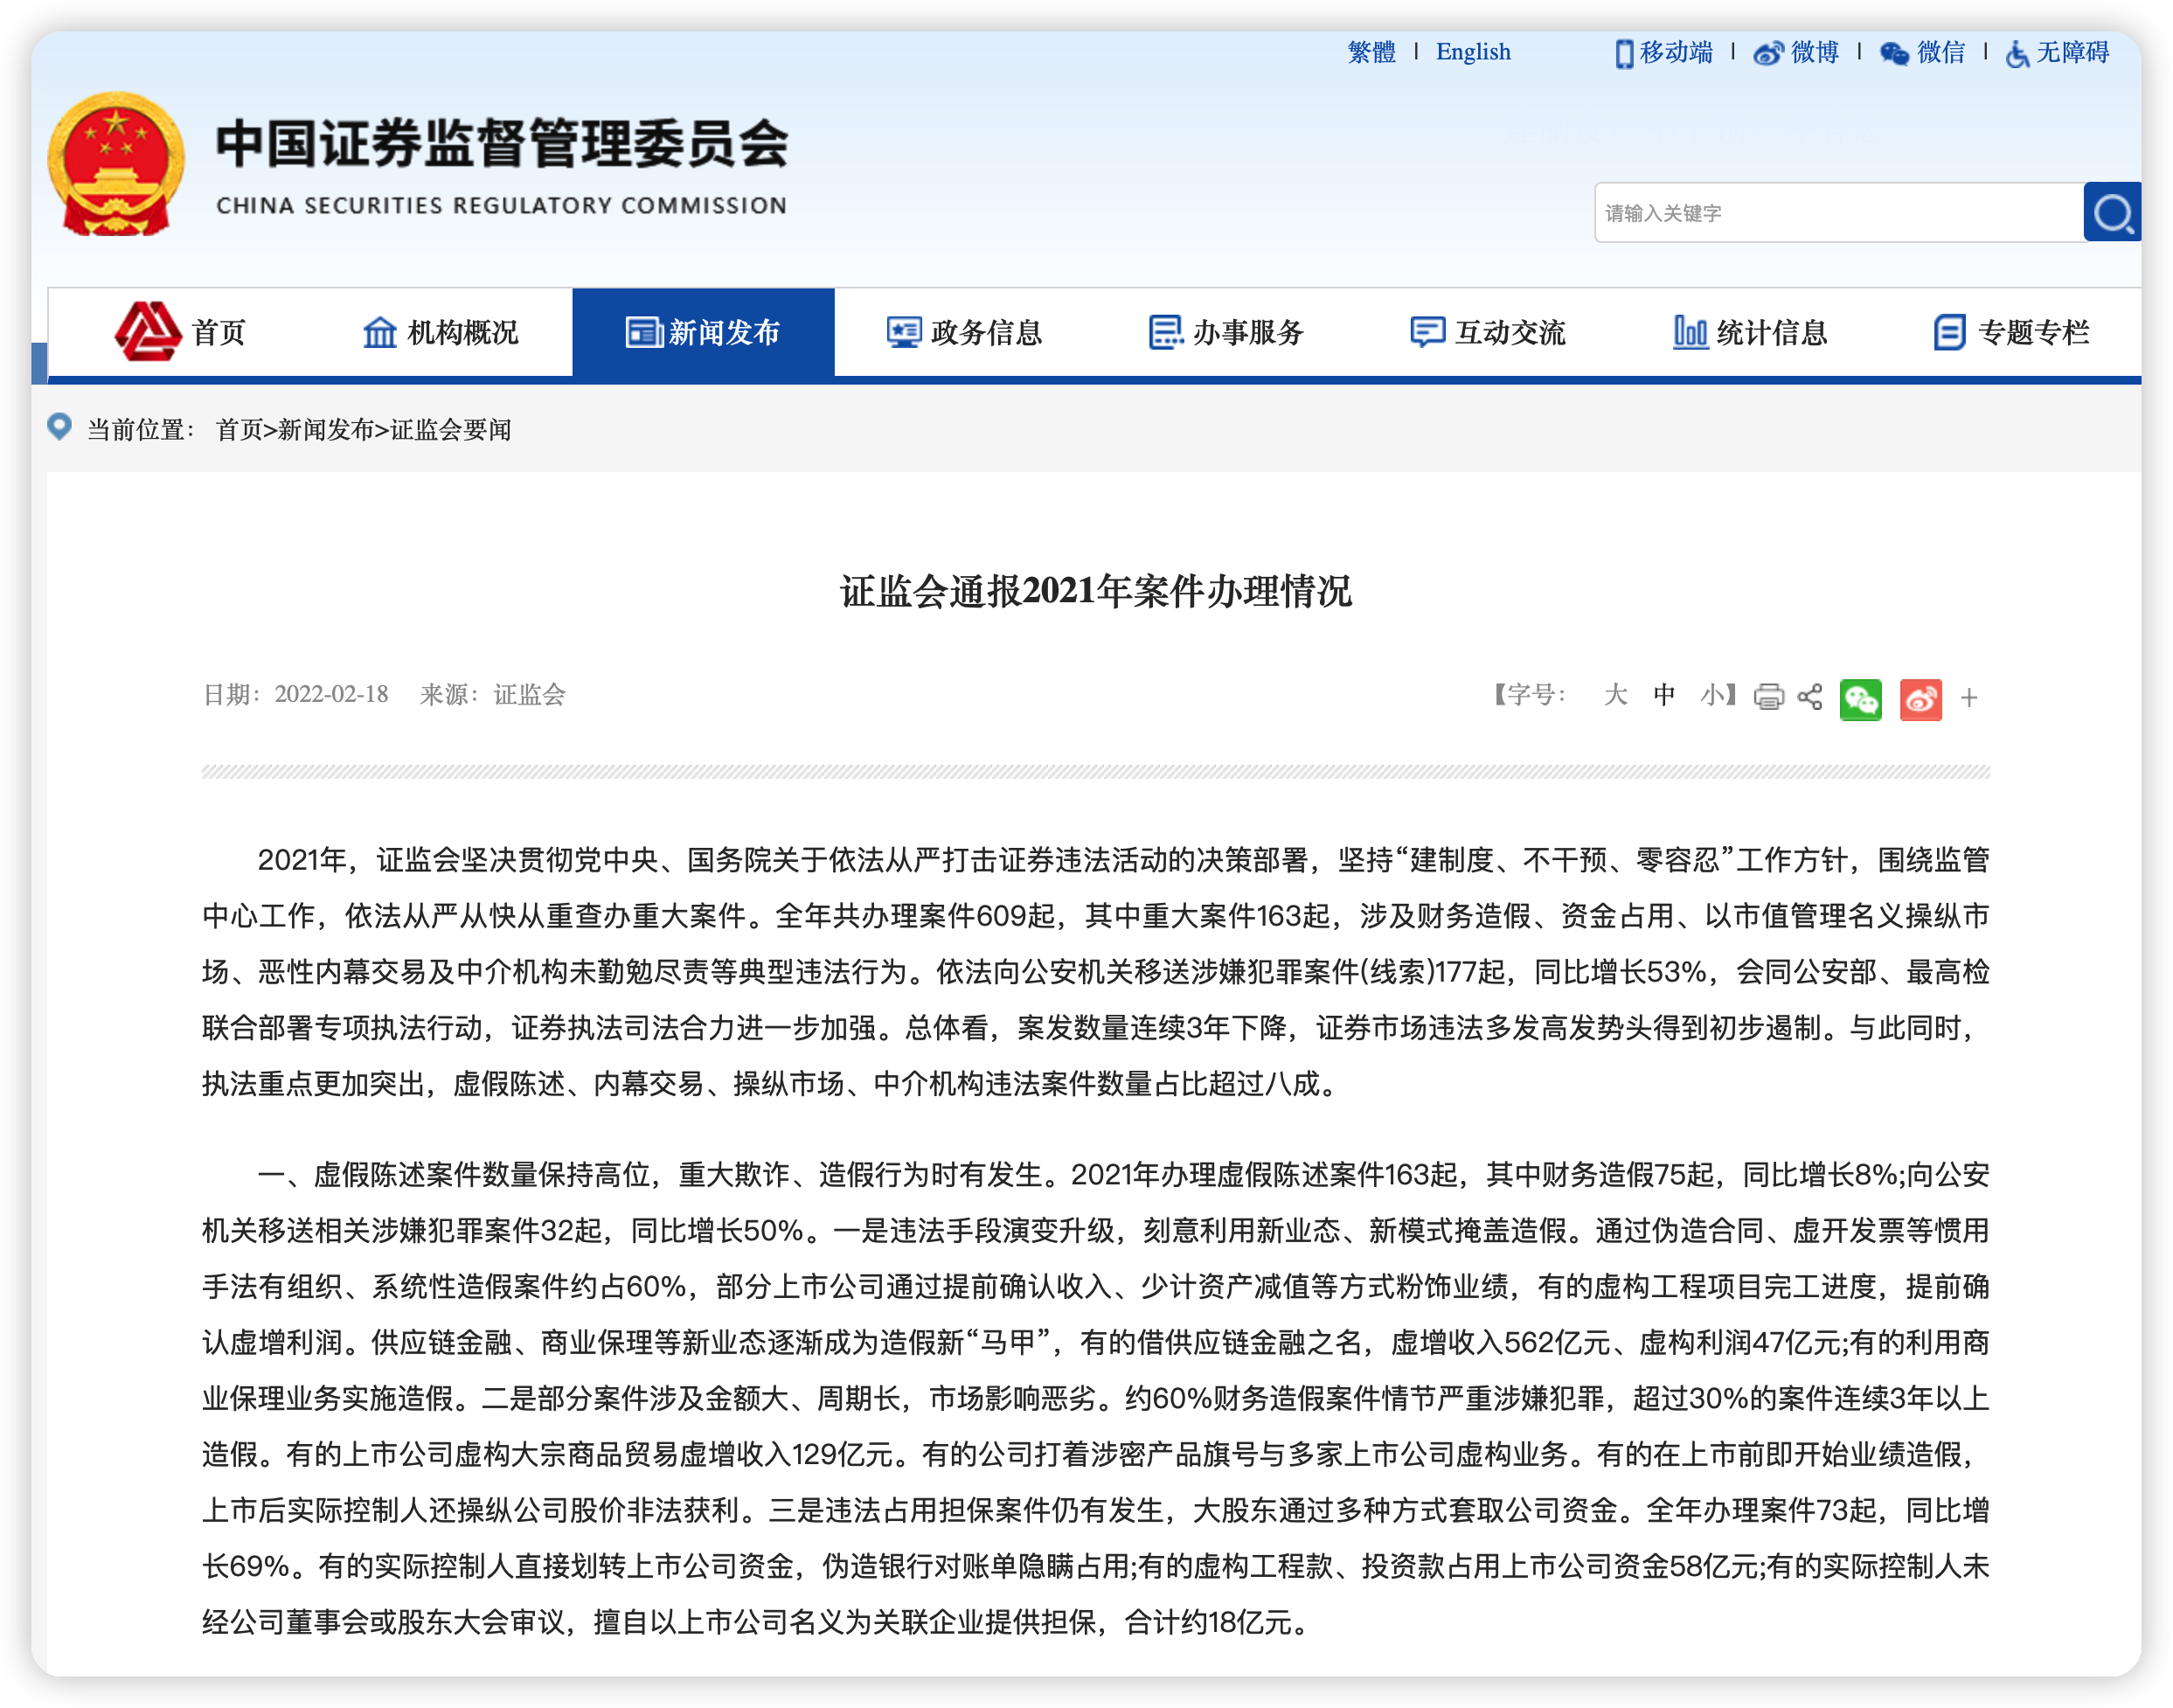Click the mobile phone icon in top bar
This screenshot has width=2173, height=1708.
coord(1624,53)
